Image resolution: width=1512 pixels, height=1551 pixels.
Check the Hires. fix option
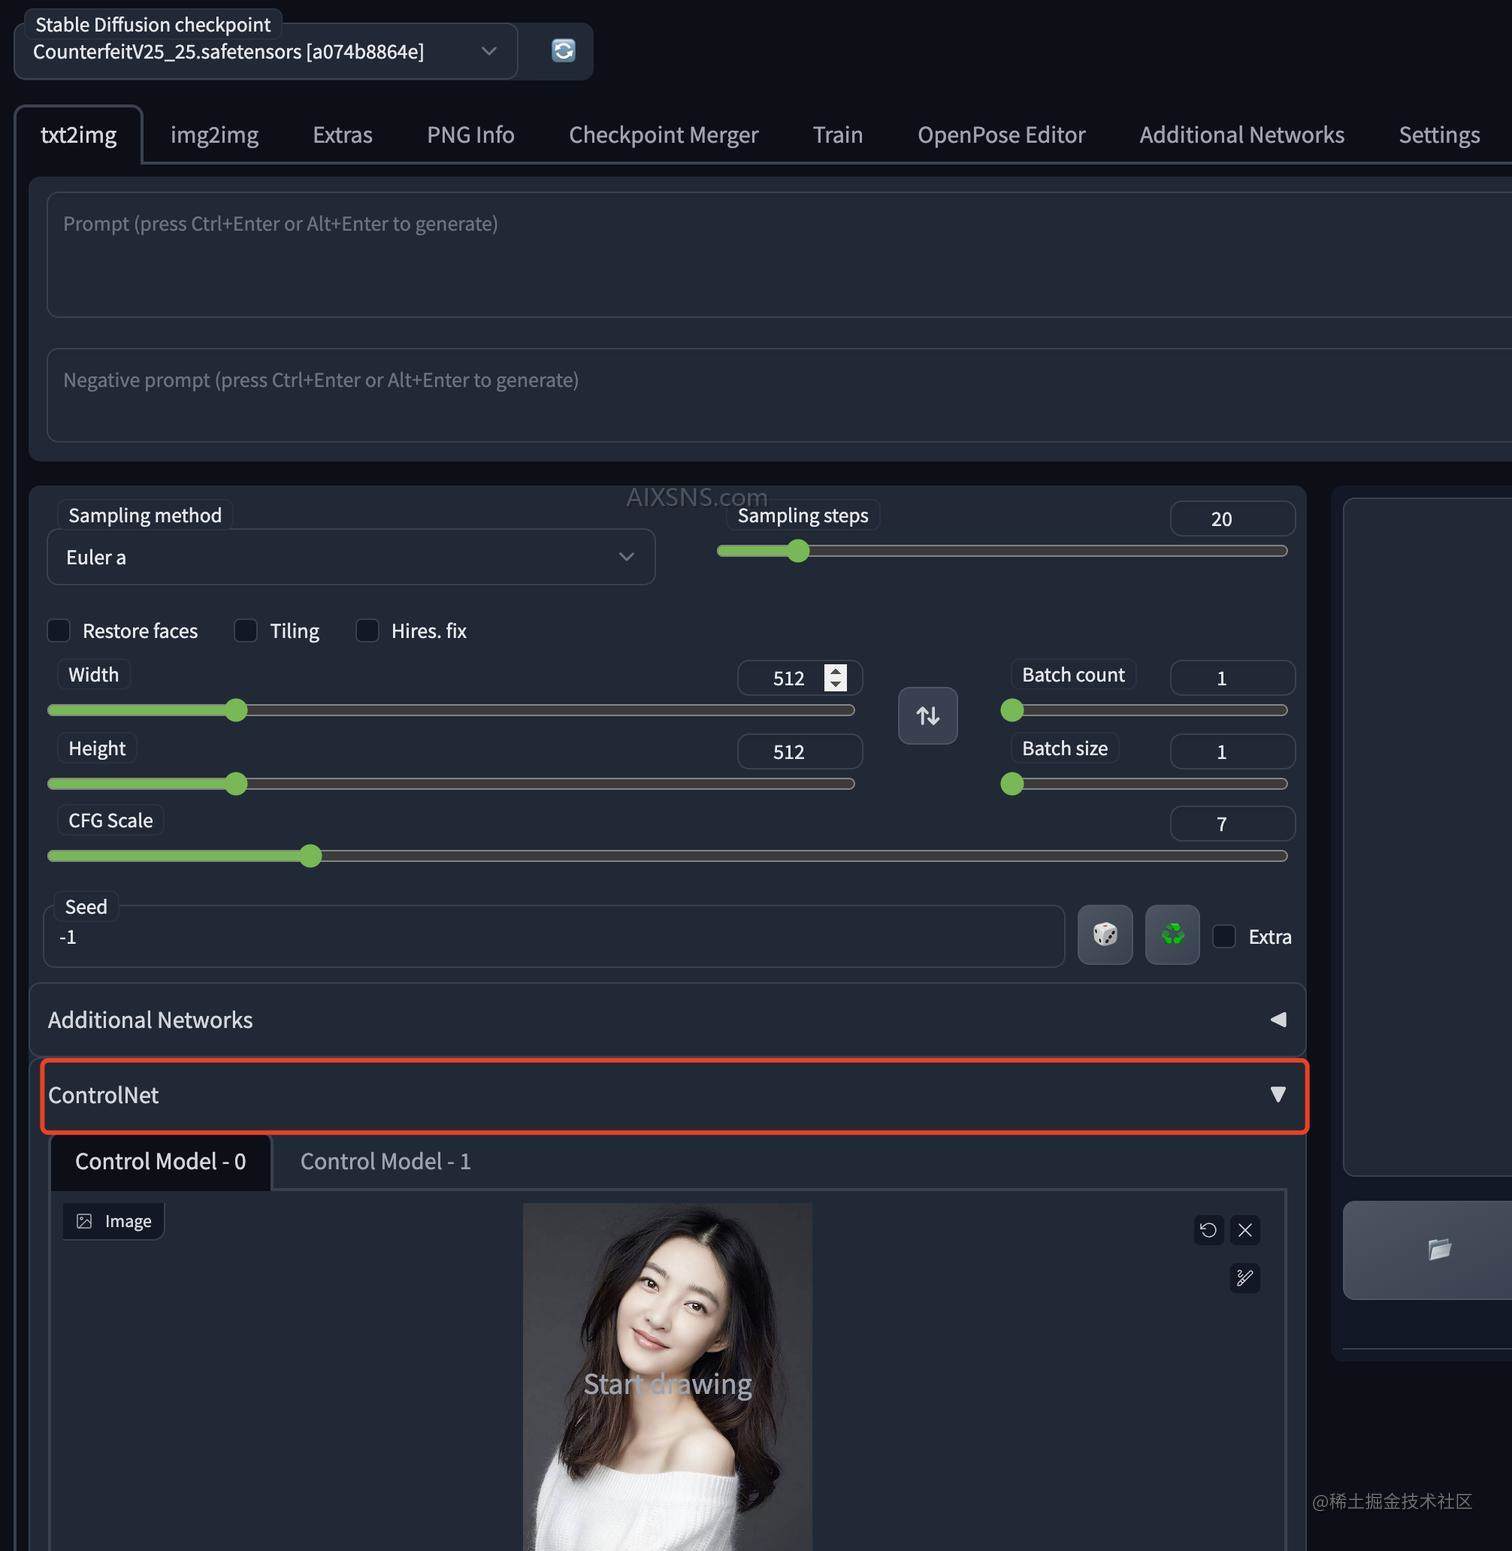tap(367, 630)
